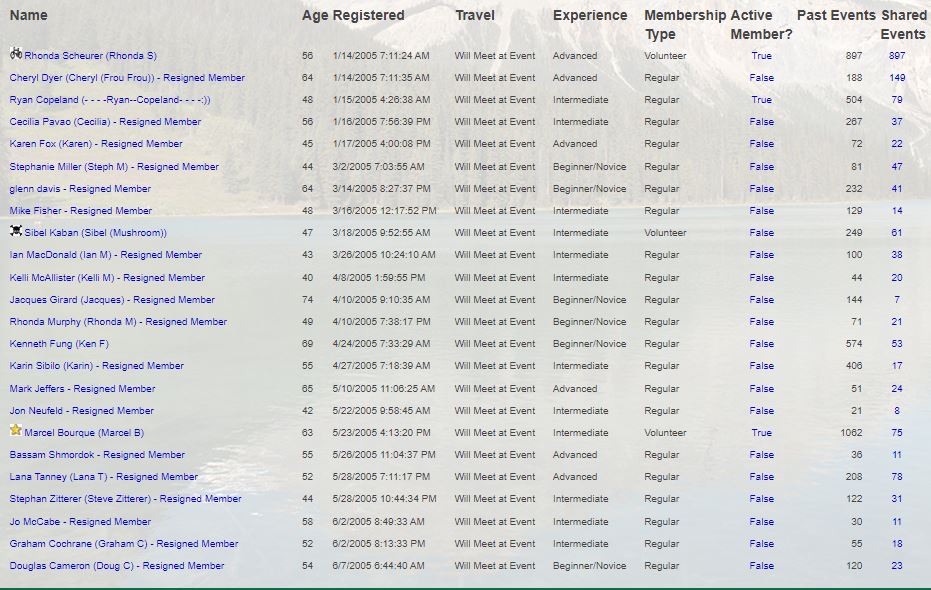Image resolution: width=931 pixels, height=590 pixels.
Task: Open Jon Neufeld member profile
Action: pyautogui.click(x=81, y=411)
